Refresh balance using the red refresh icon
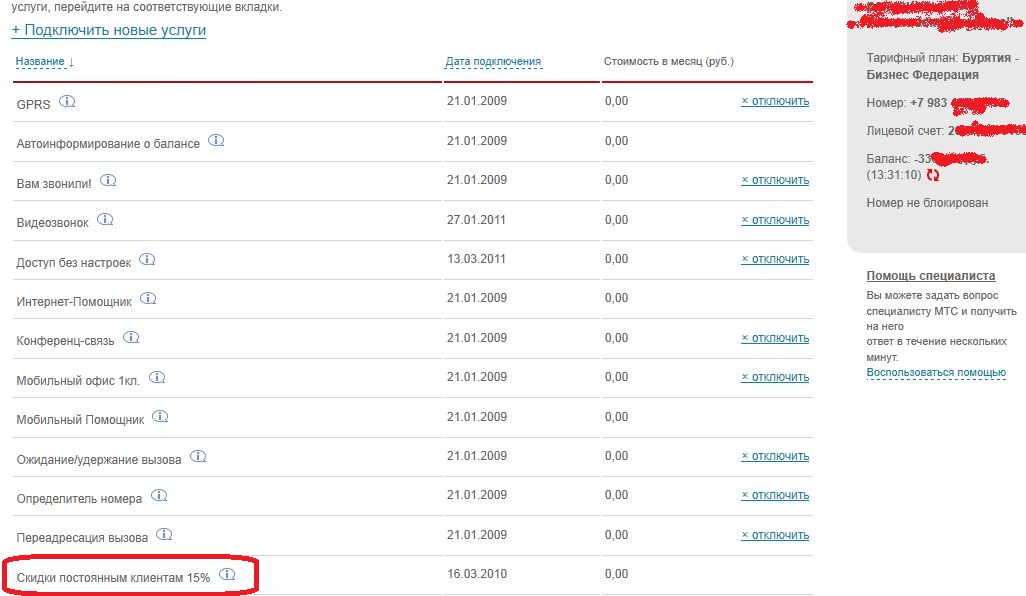1026x596 pixels. tap(933, 175)
